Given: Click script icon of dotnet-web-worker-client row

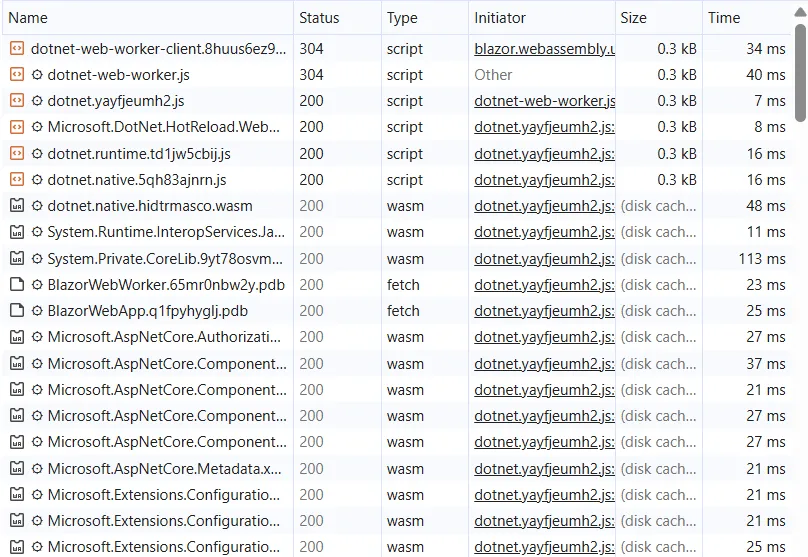Looking at the screenshot, I should [x=17, y=48].
